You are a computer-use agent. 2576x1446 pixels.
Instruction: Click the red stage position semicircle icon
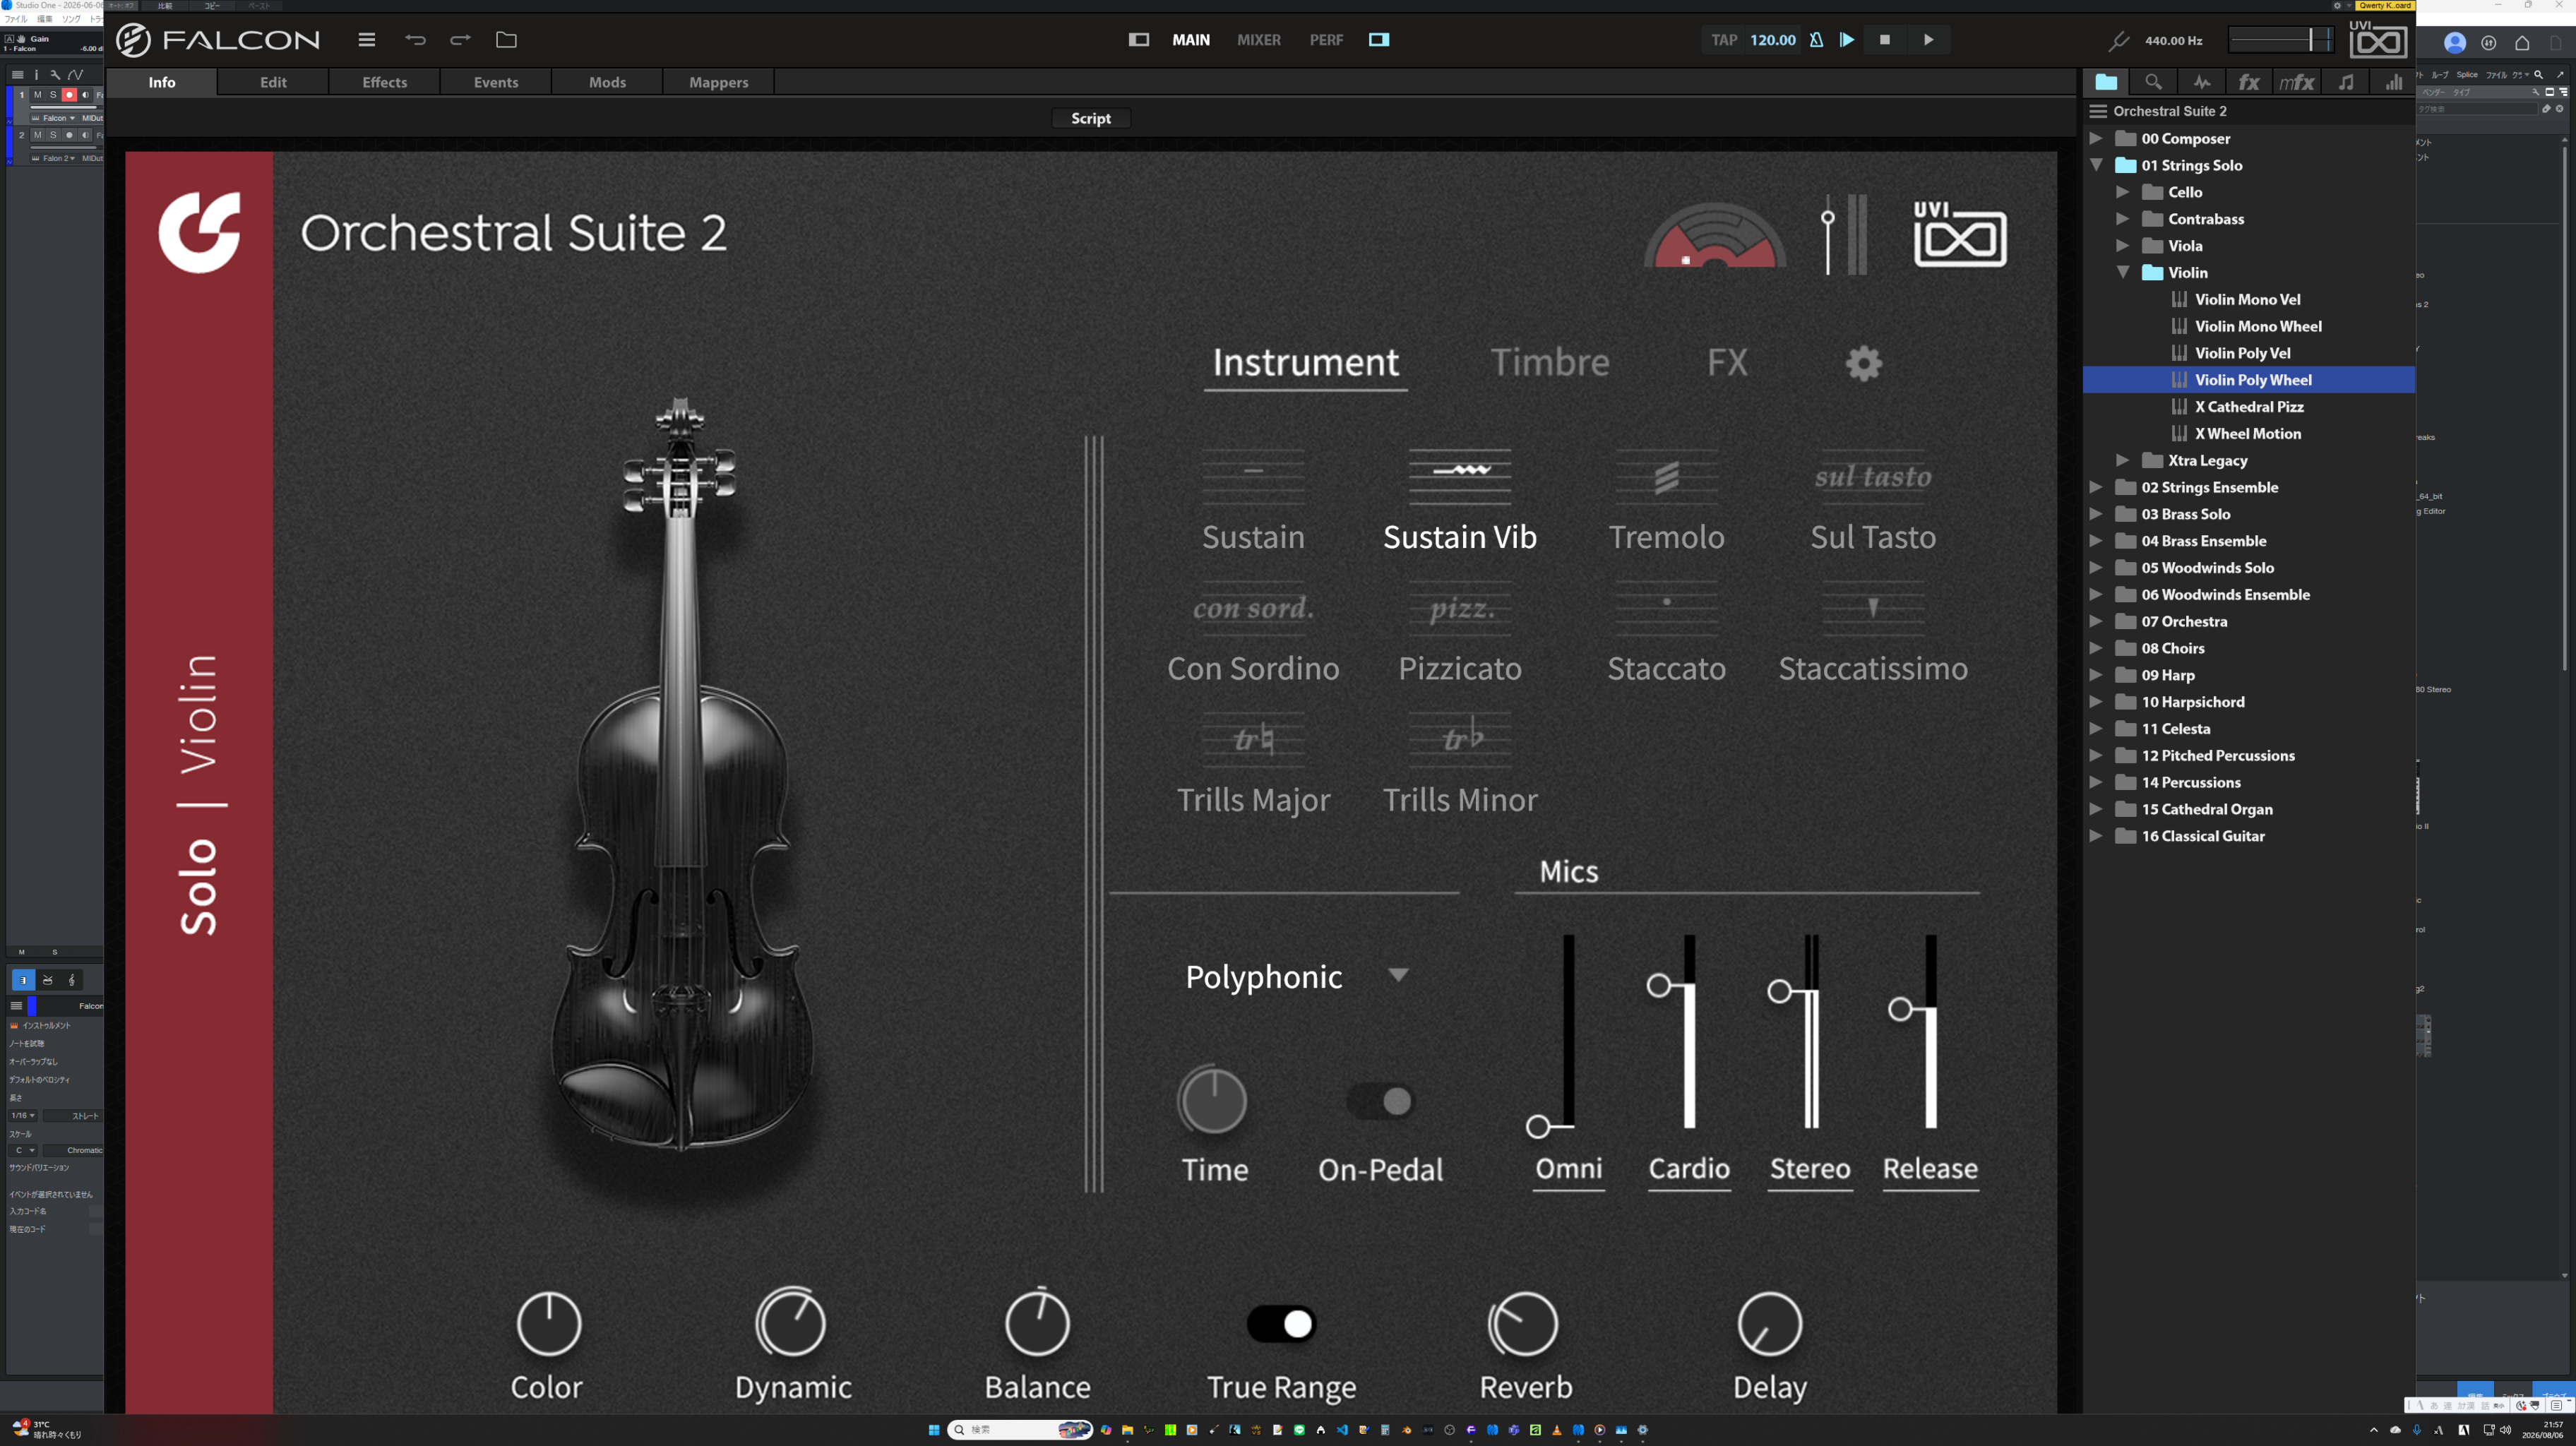click(x=1716, y=236)
